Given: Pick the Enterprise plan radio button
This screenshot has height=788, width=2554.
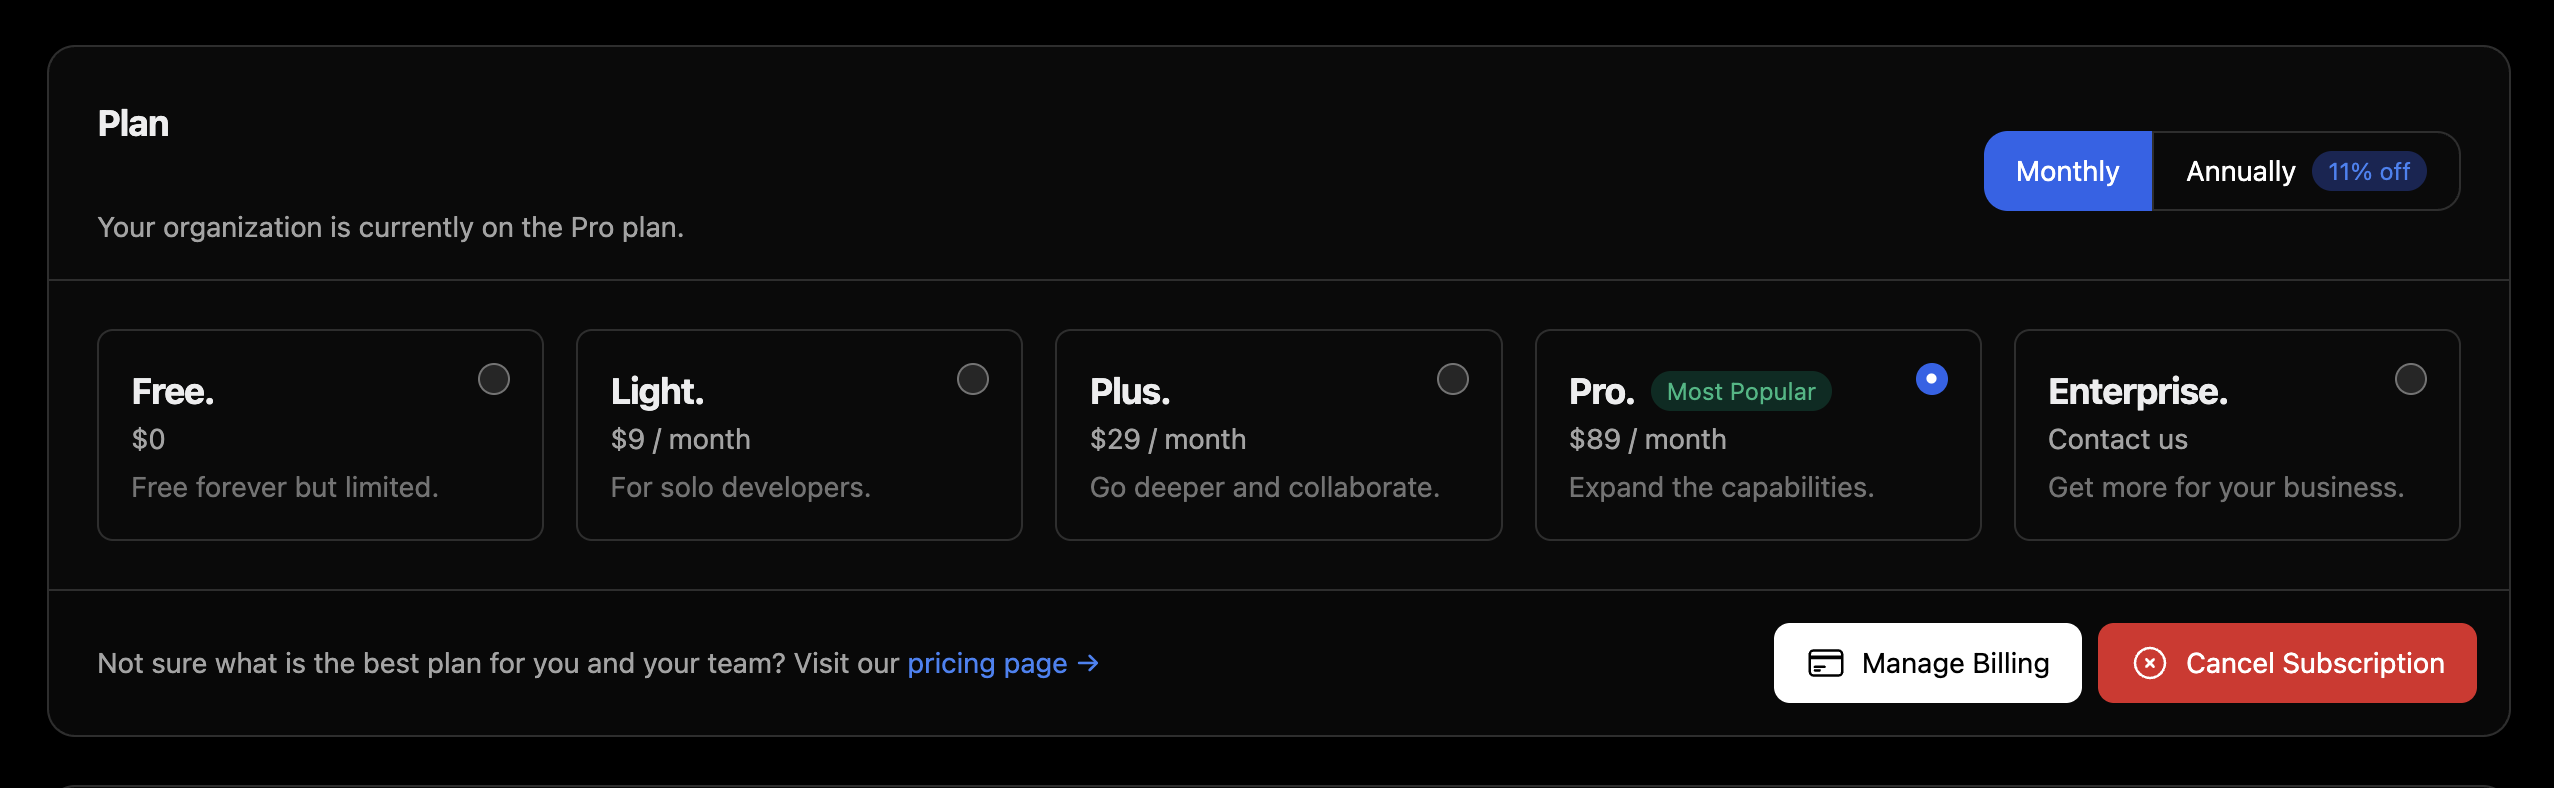Looking at the screenshot, I should [x=2410, y=379].
